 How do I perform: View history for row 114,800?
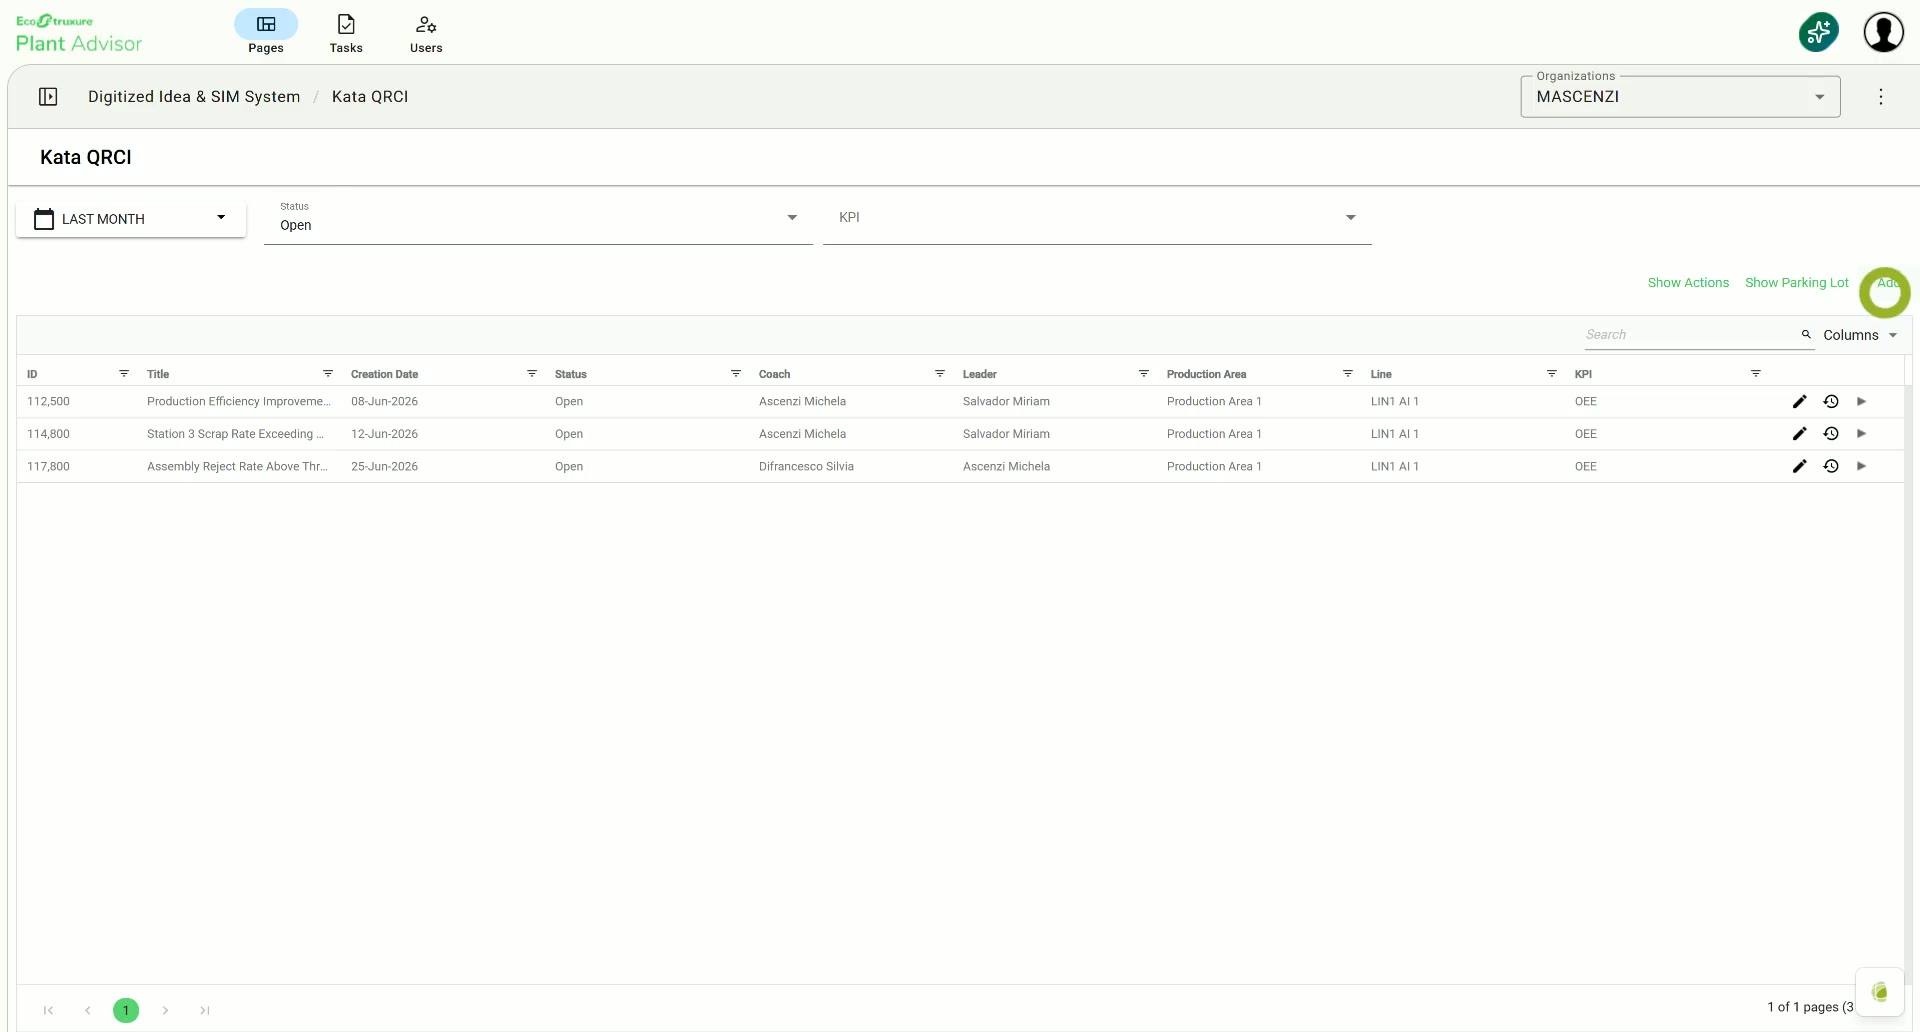pos(1831,434)
